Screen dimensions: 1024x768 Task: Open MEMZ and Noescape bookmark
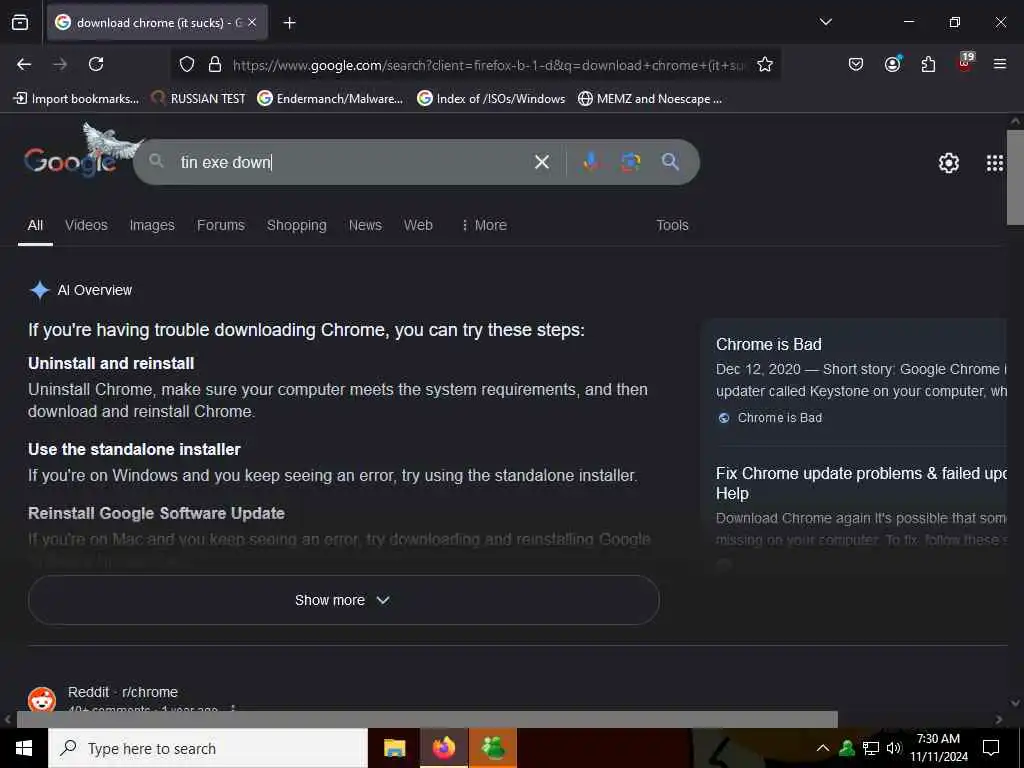[x=650, y=99]
